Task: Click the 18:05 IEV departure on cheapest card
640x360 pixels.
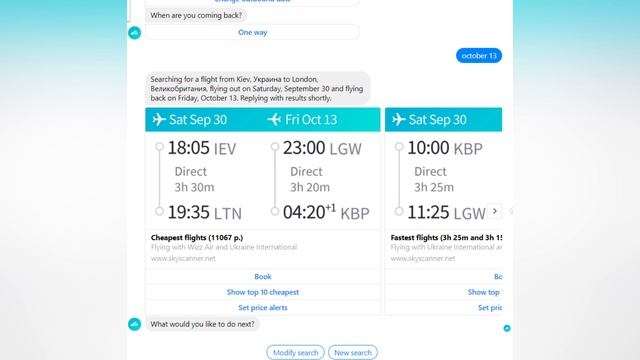Action: tap(202, 148)
